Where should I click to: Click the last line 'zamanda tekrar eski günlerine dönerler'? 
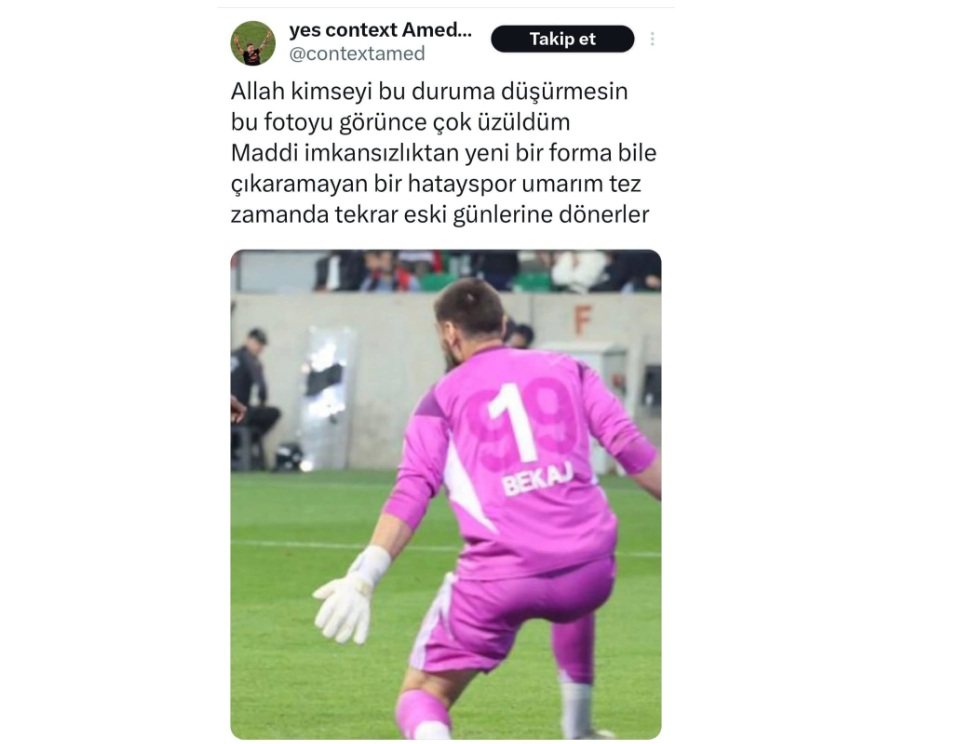pos(440,215)
